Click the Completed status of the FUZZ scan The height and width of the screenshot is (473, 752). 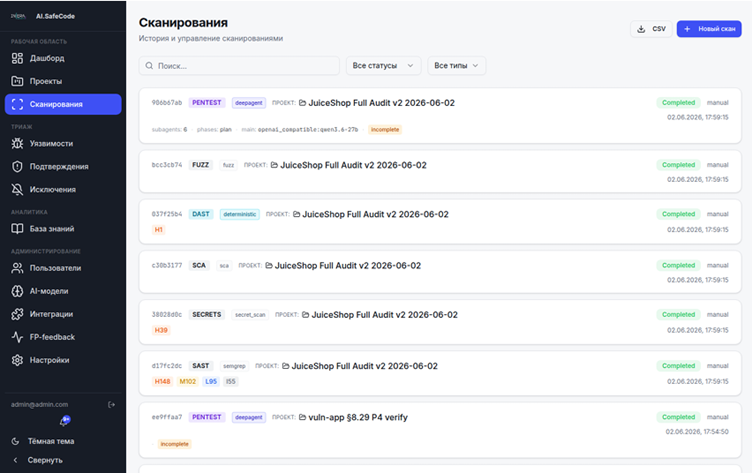(678, 165)
